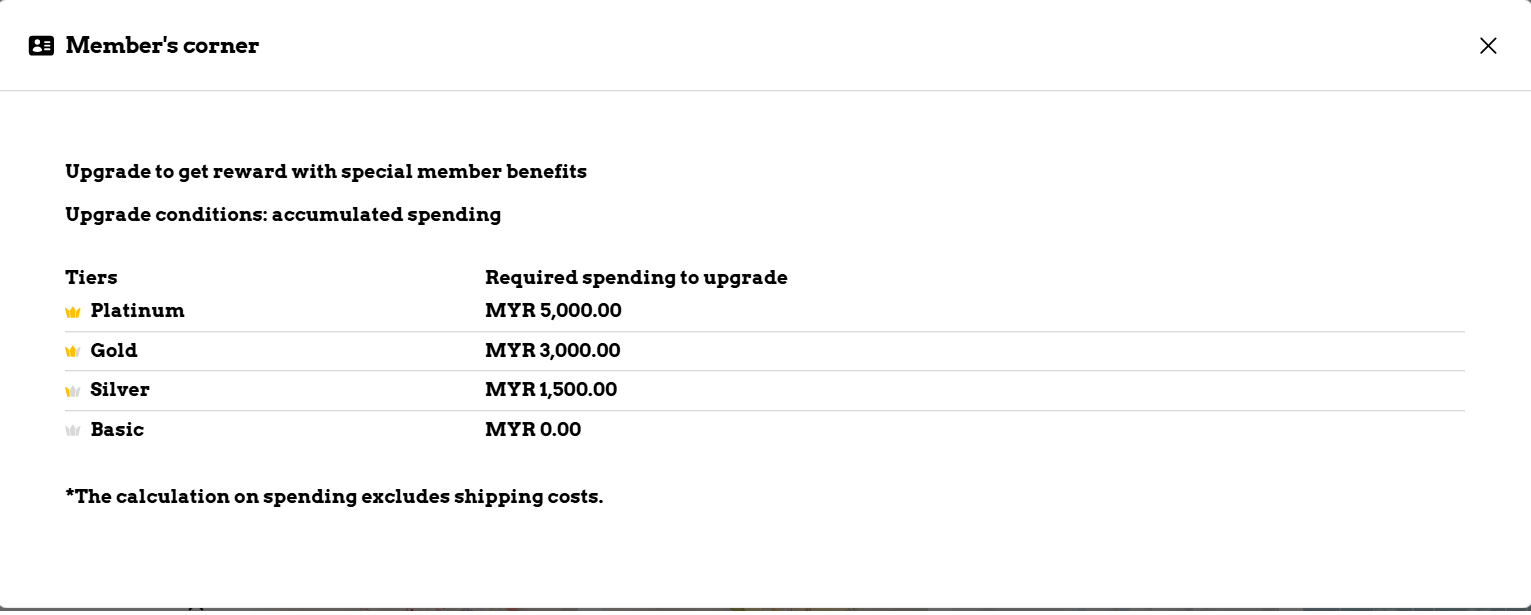Click the MYR 1,500.00 spending amount
Screen dimensions: 1531x615
point(551,390)
